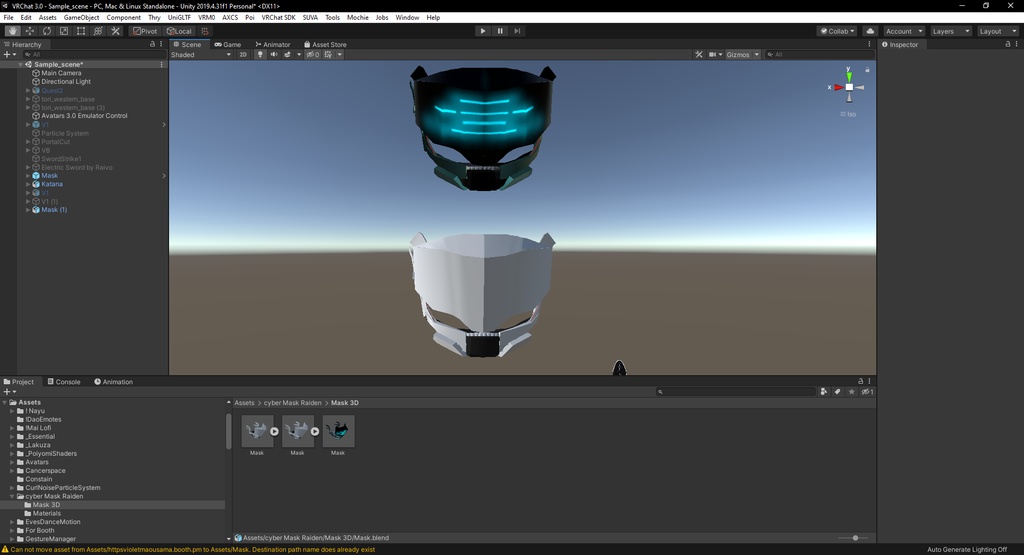Open the Shaded draw mode dropdown
This screenshot has height=555, width=1024.
pyautogui.click(x=201, y=55)
